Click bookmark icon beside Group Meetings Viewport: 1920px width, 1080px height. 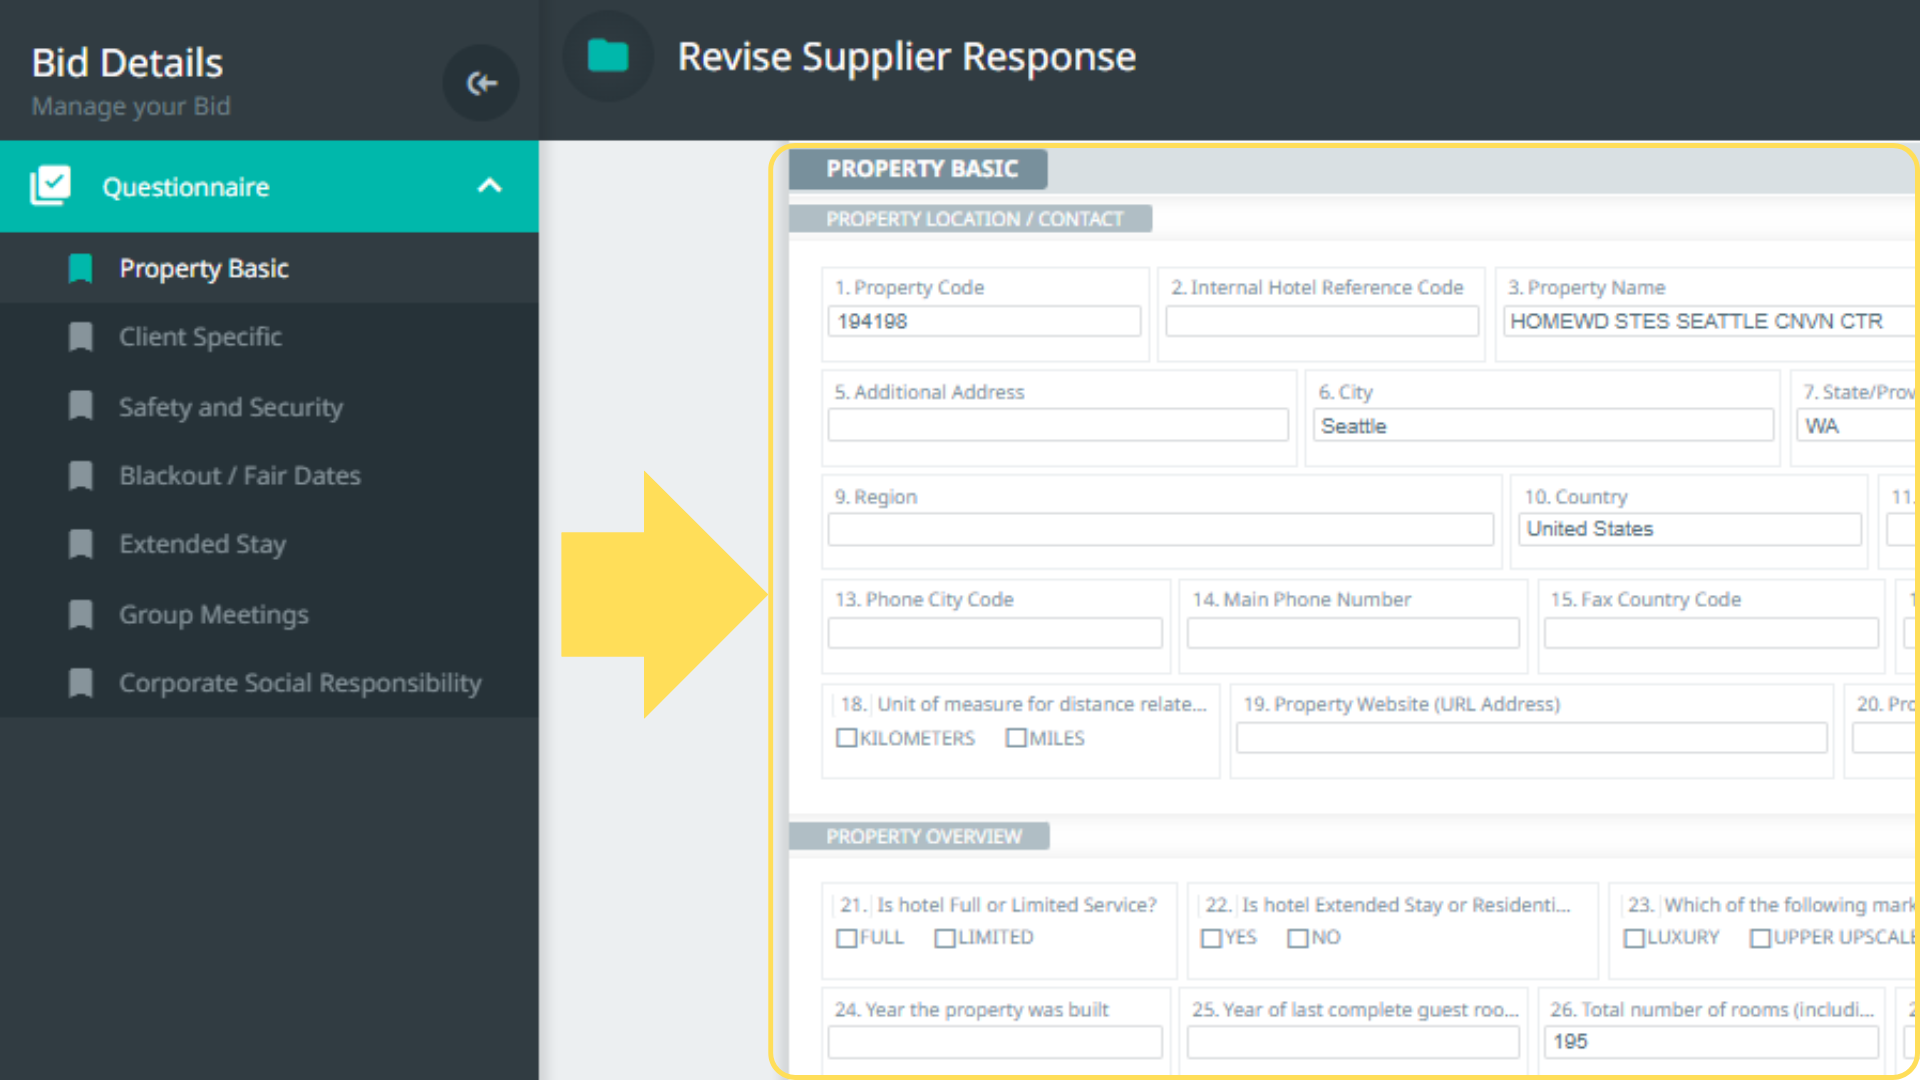coord(80,614)
